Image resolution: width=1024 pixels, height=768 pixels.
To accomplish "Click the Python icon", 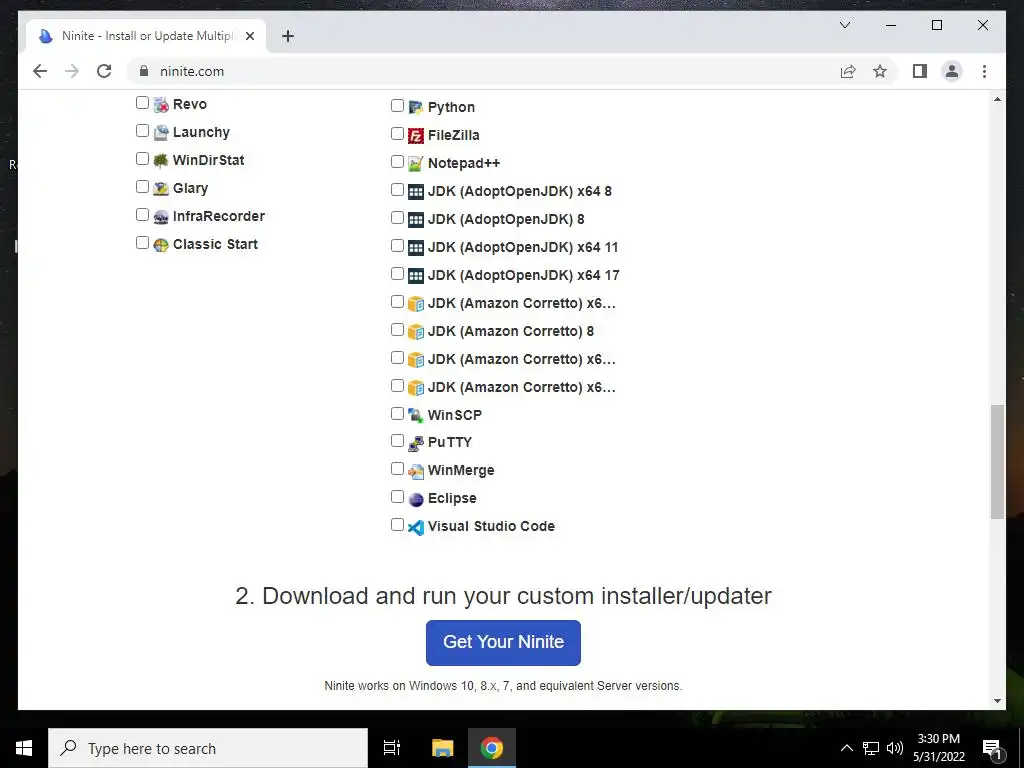I will pyautogui.click(x=415, y=107).
